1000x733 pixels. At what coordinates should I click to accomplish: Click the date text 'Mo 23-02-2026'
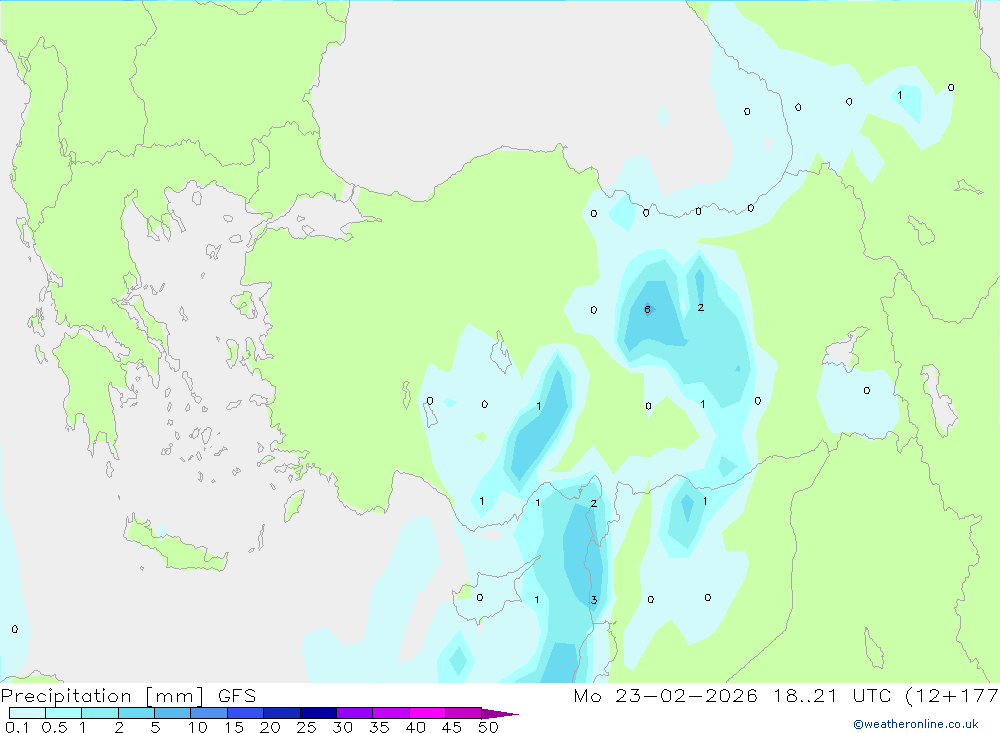665,695
